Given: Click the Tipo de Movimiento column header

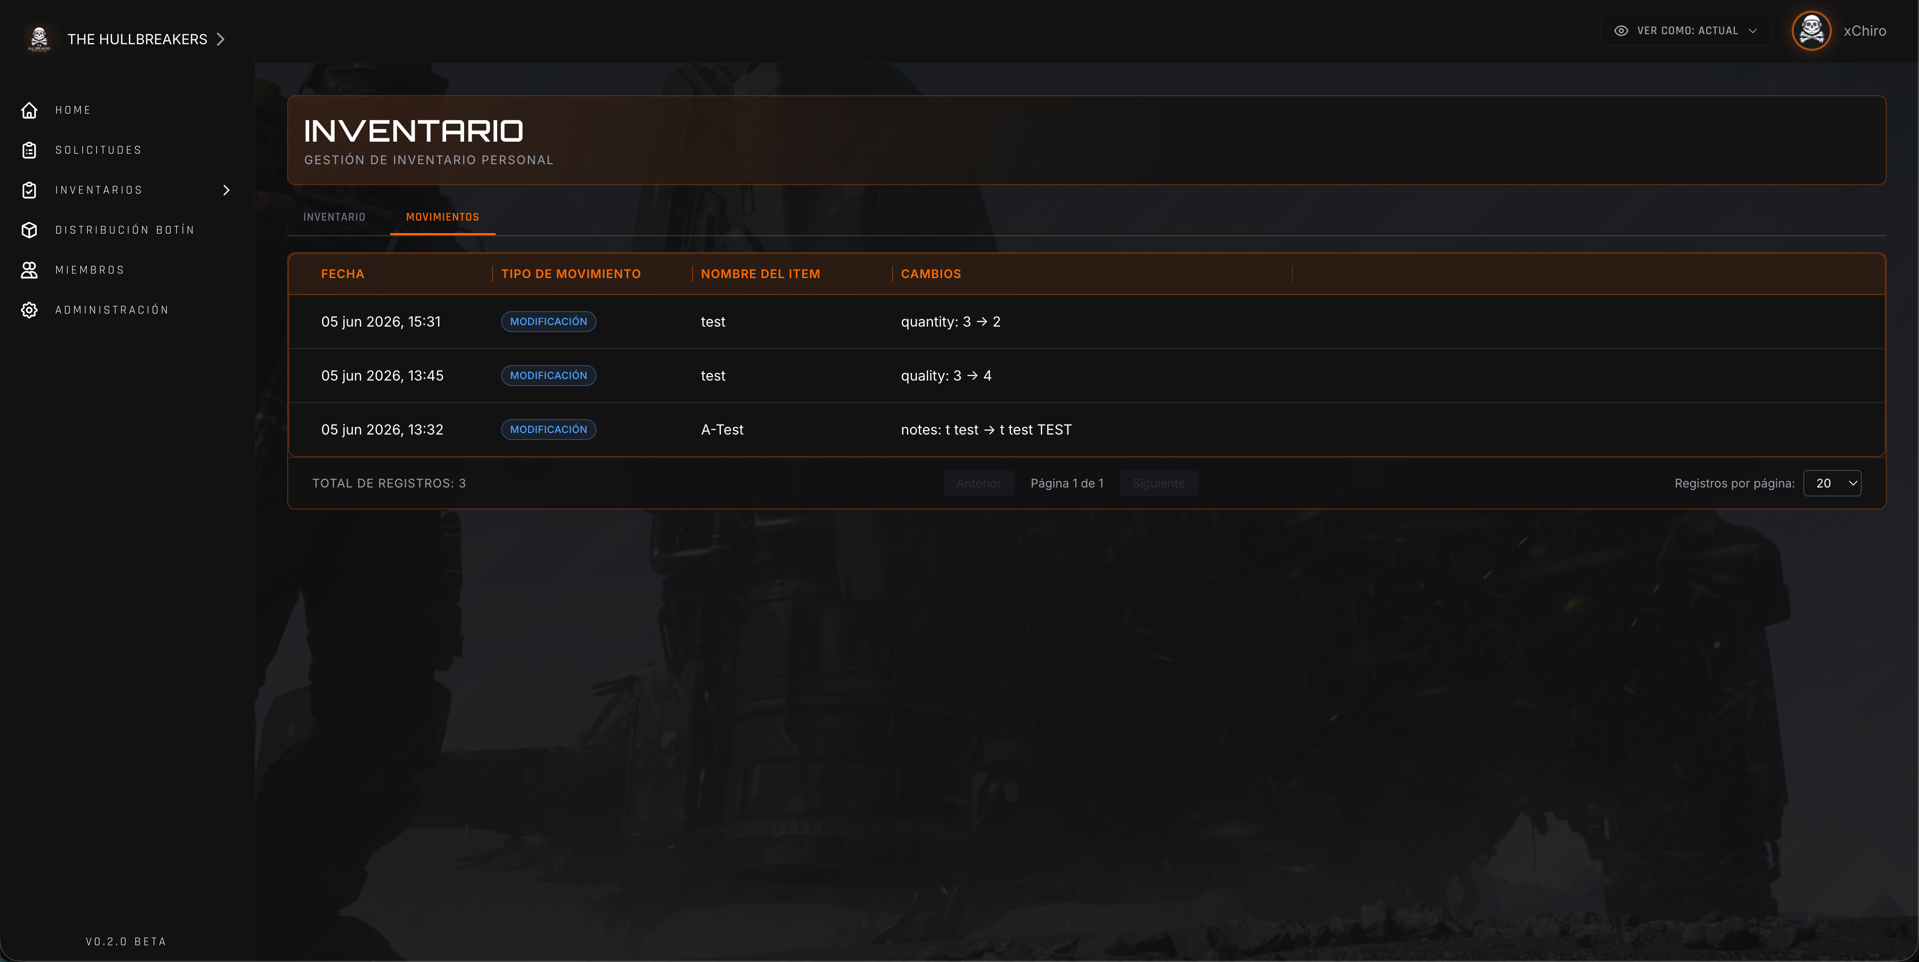Looking at the screenshot, I should 571,274.
